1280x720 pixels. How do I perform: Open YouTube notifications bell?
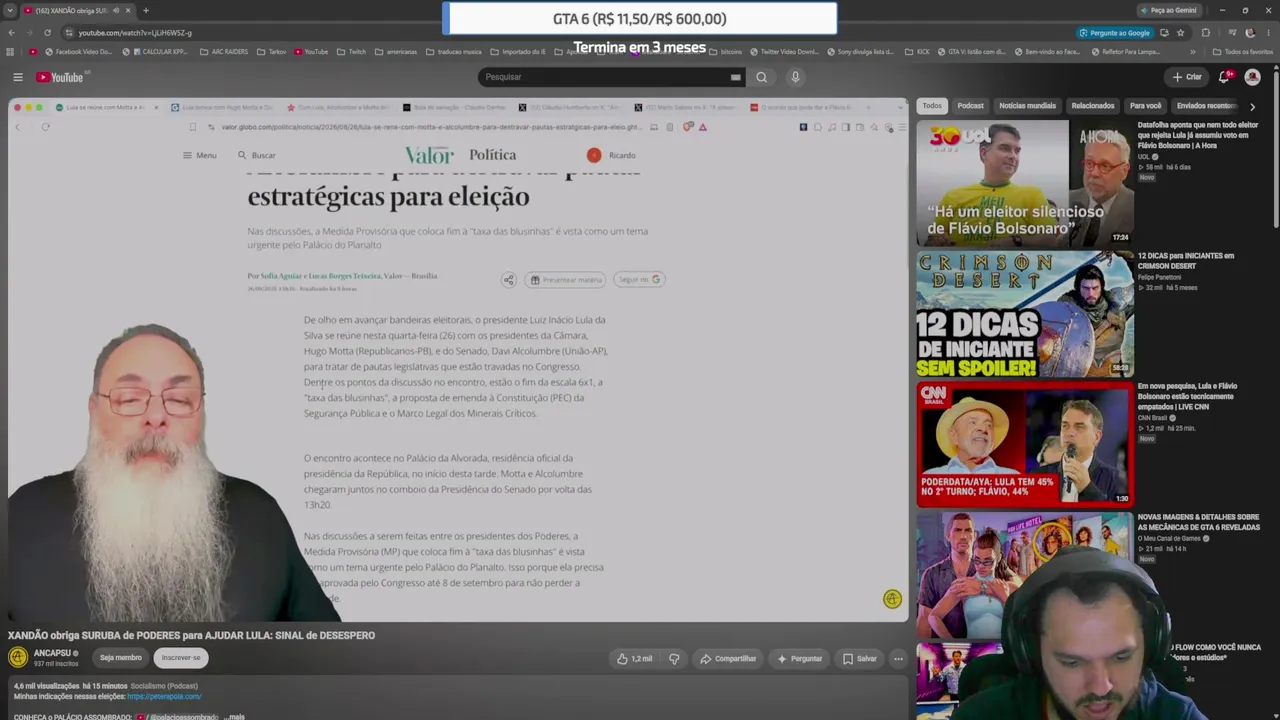tap(1224, 77)
